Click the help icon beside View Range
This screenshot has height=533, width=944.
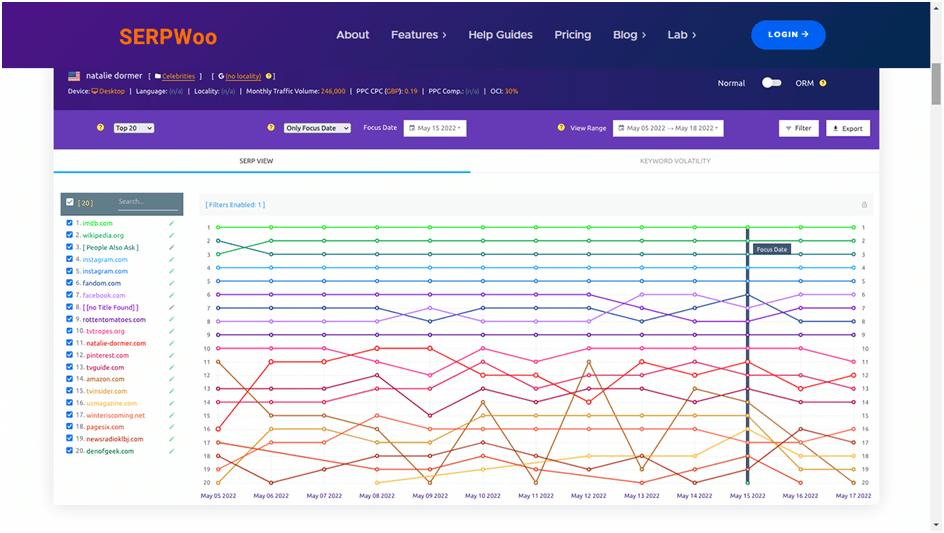(x=563, y=128)
